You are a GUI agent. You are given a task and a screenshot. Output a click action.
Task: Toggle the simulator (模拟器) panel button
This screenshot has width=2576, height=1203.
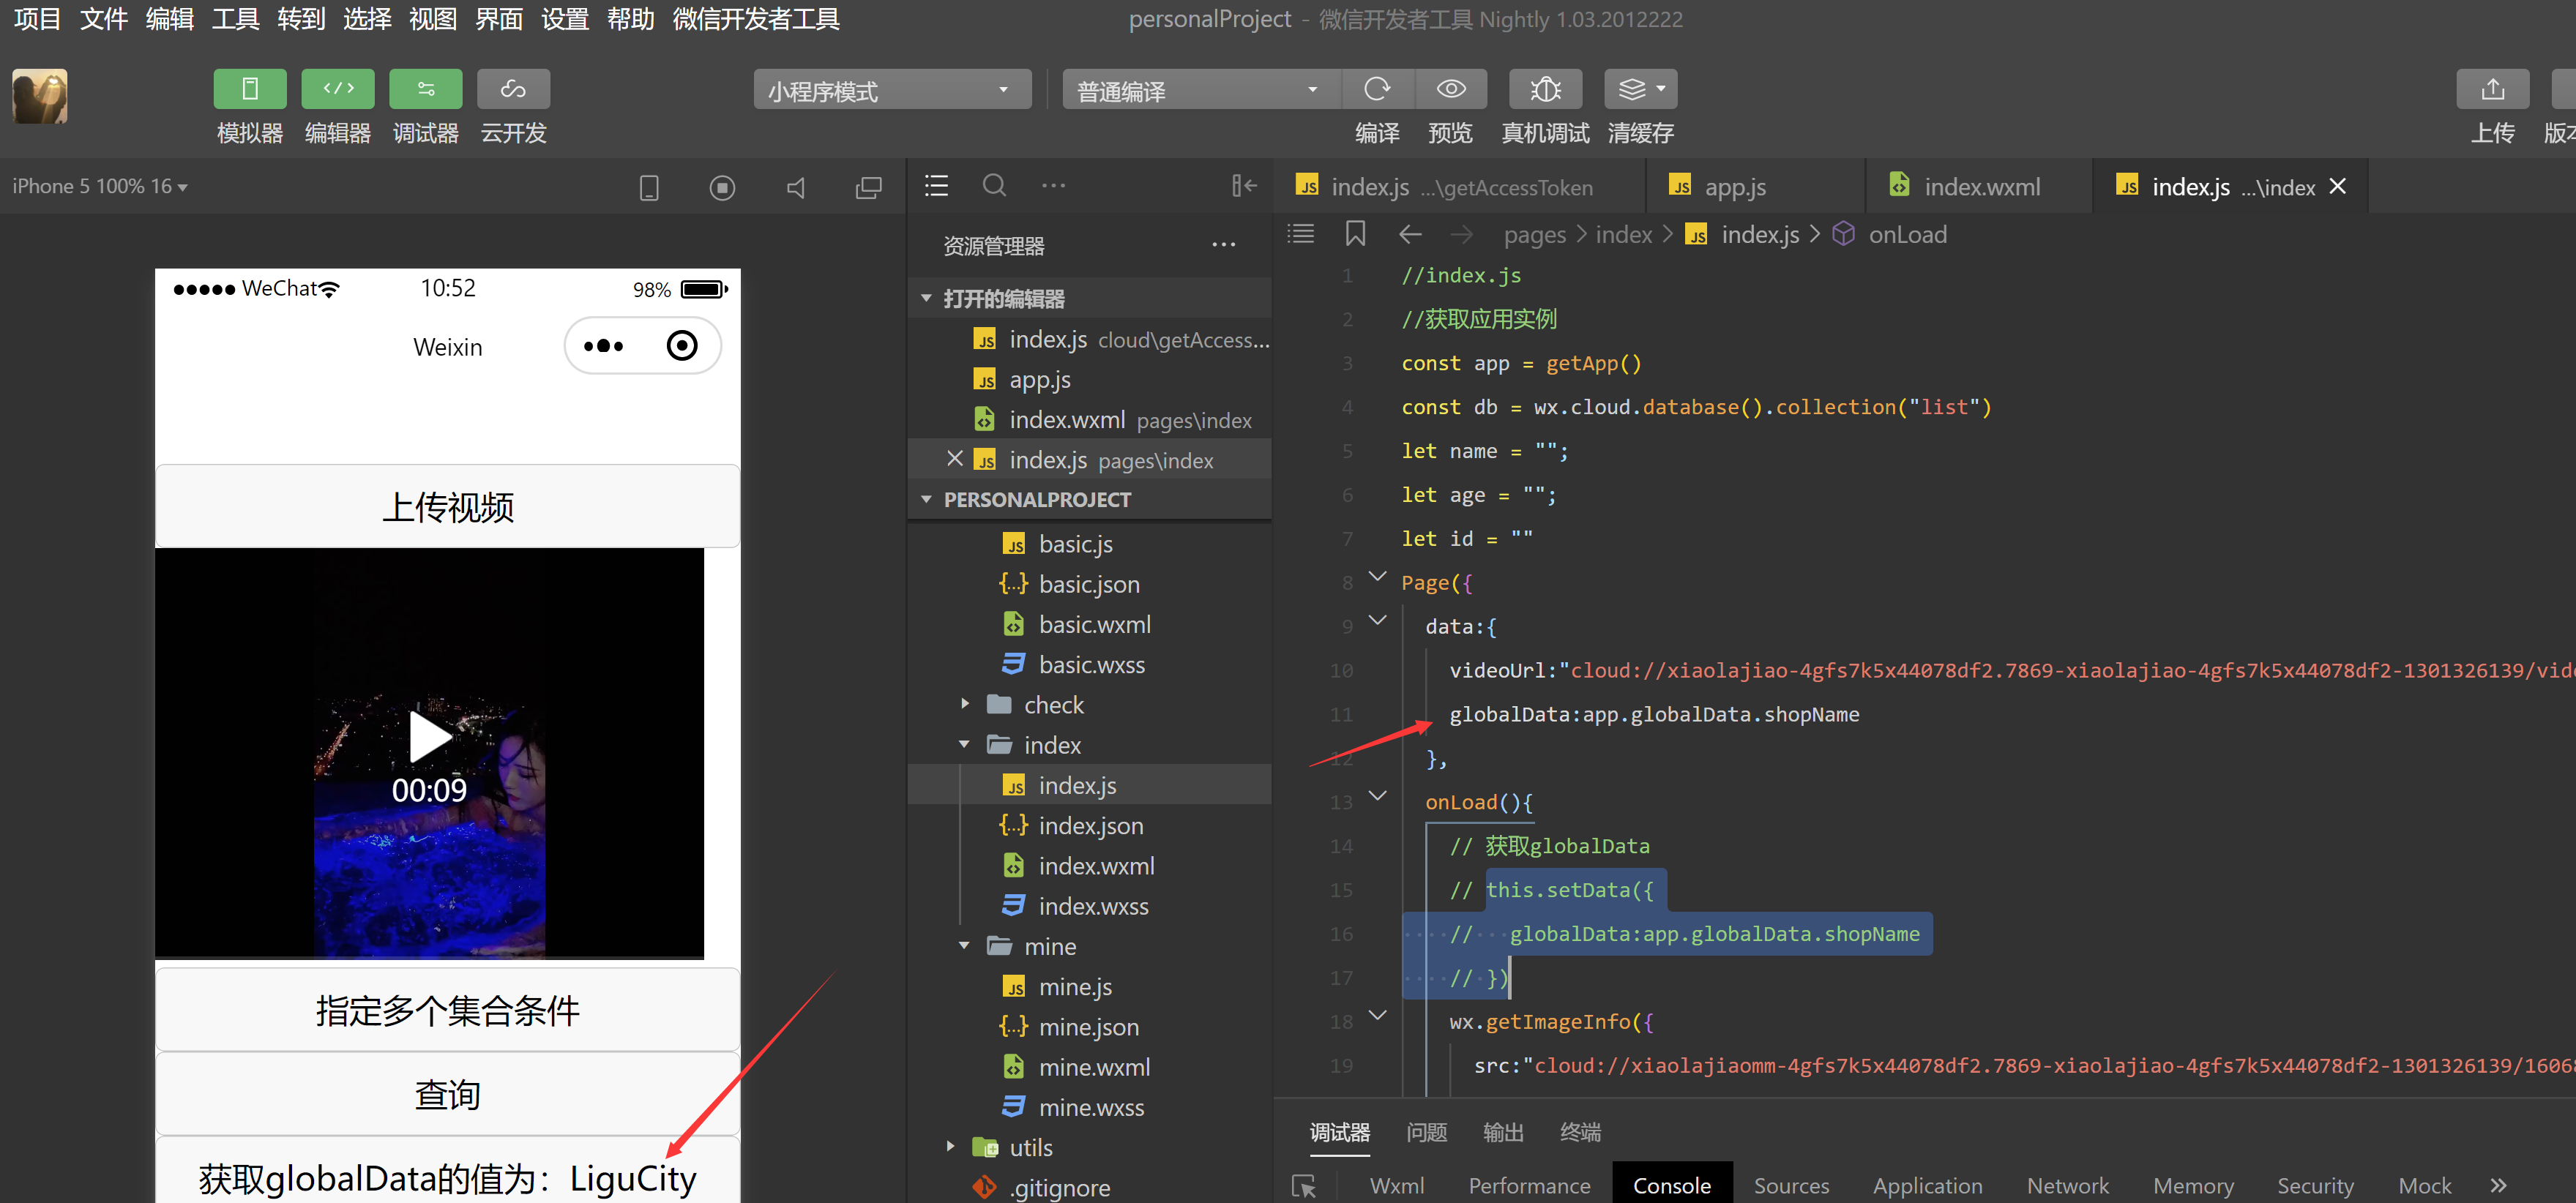[x=250, y=90]
